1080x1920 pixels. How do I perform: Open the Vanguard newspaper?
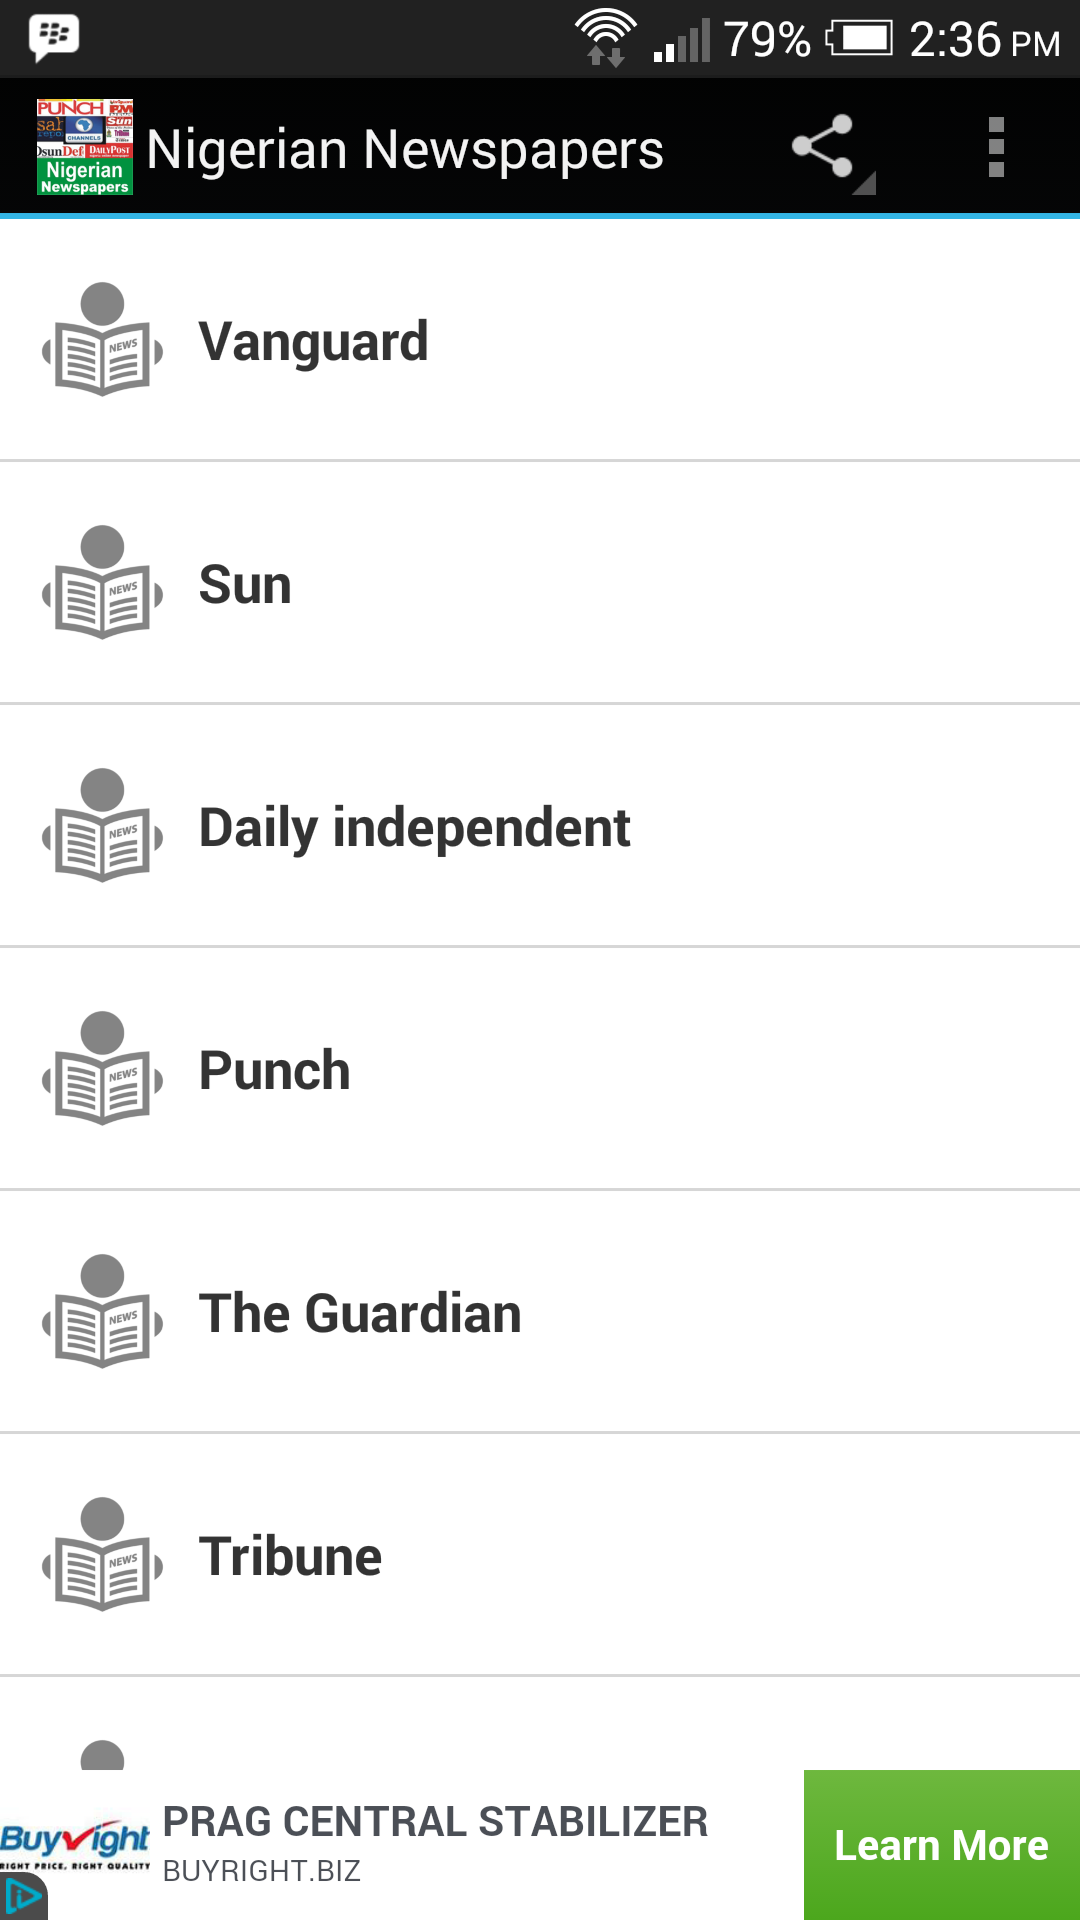(540, 340)
